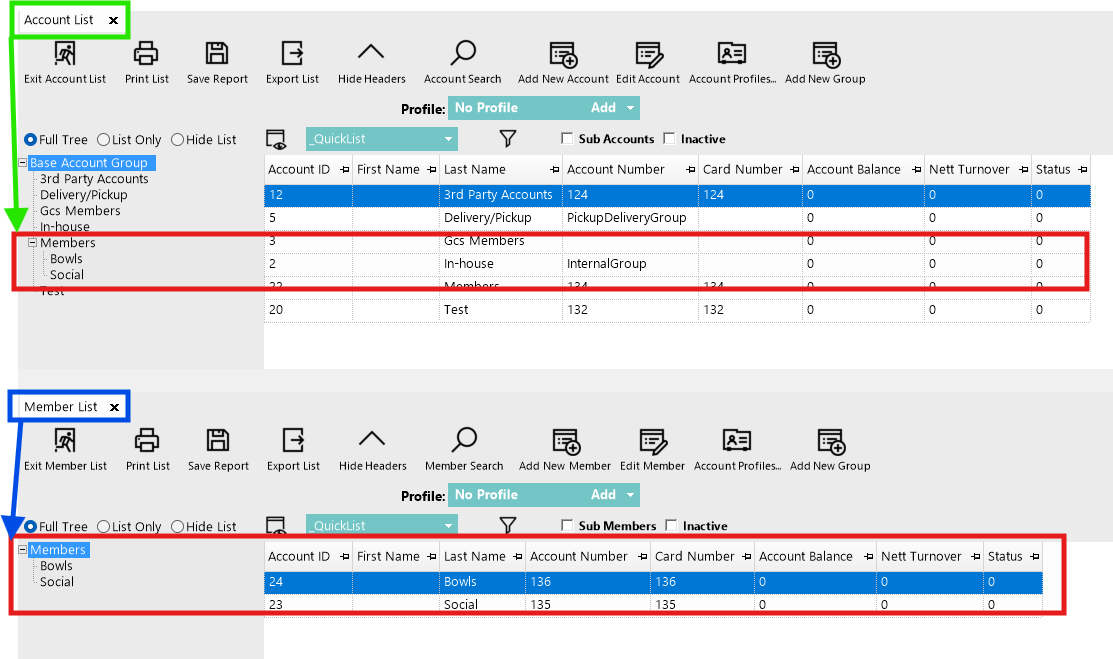Click Hide Headers in Account List toolbar
Screen dimensions: 1113x659
[371, 62]
